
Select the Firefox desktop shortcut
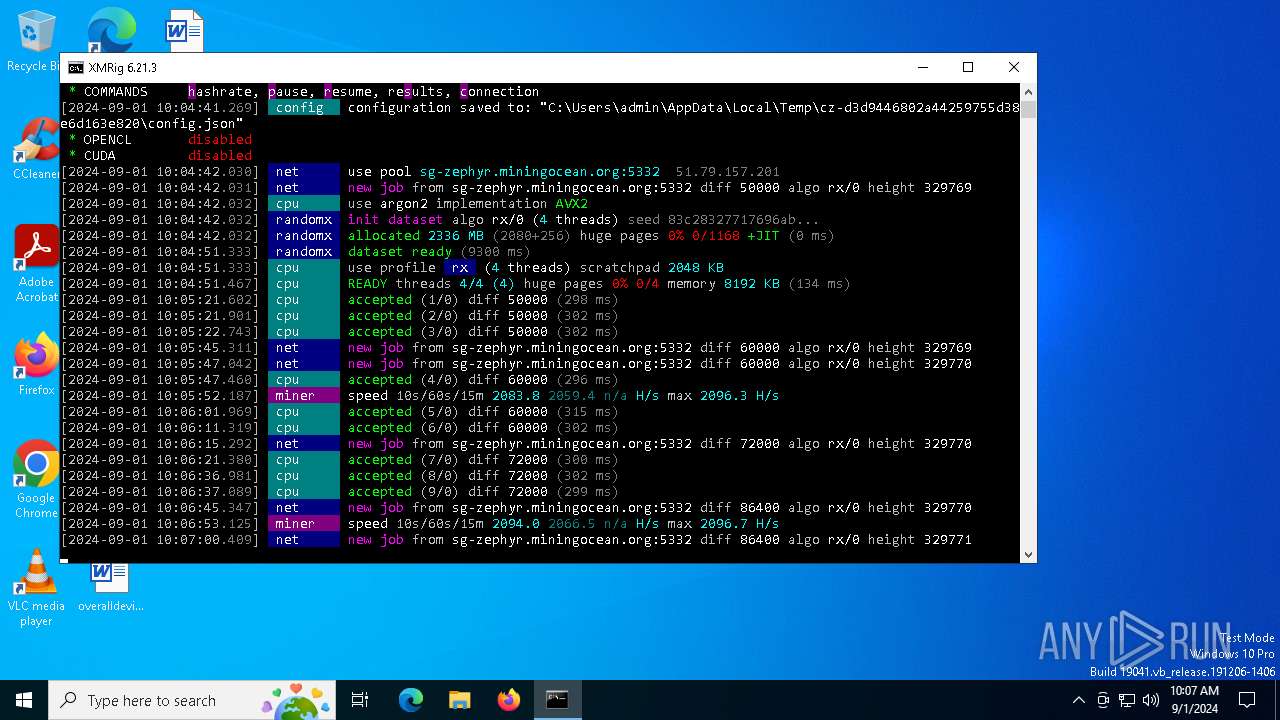click(36, 365)
